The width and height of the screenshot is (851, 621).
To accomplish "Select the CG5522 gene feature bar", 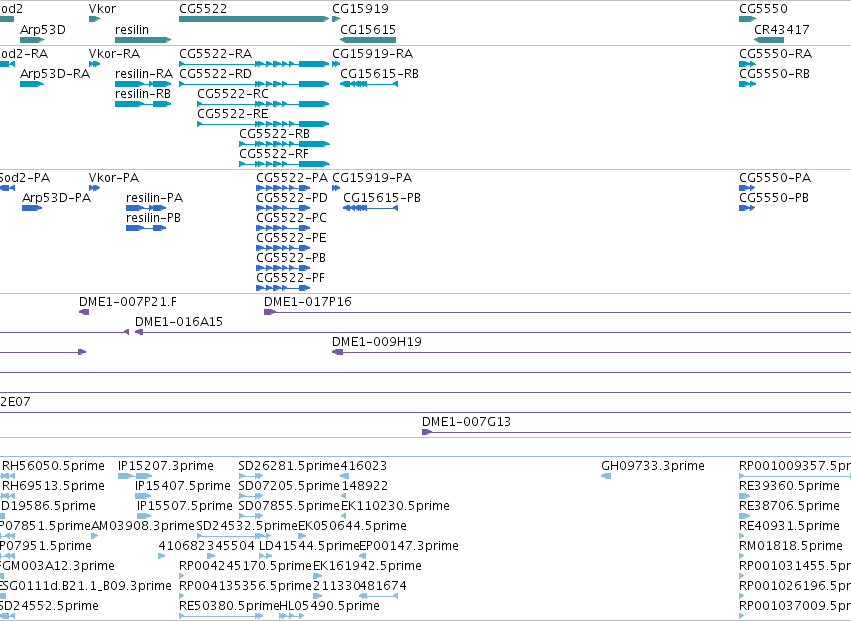I will 253,19.
